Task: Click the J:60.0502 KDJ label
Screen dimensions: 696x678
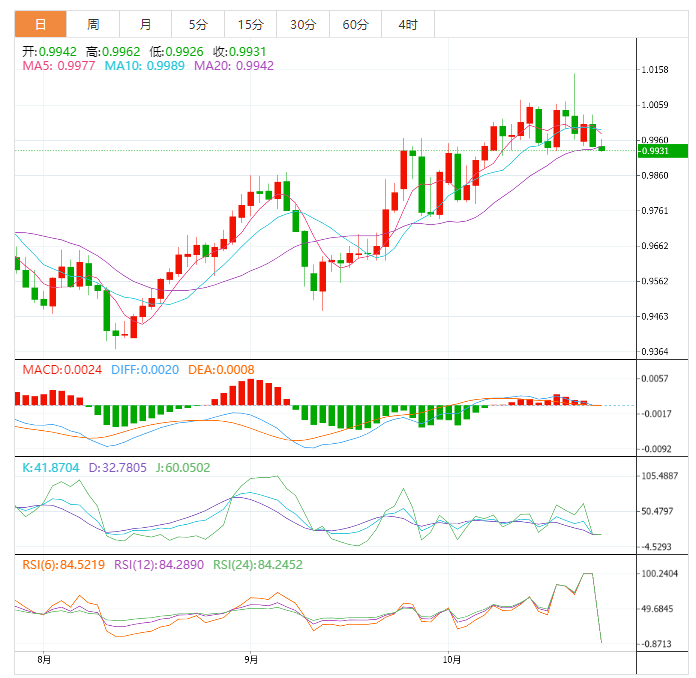Action: (183, 468)
